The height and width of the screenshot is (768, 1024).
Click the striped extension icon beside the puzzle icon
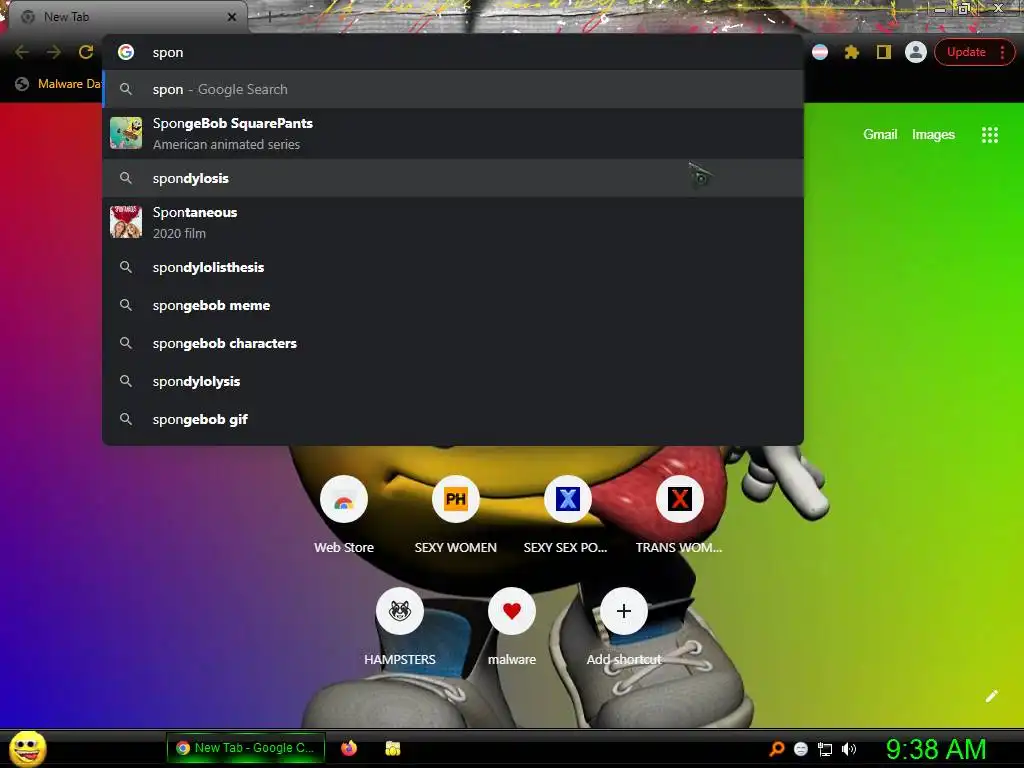click(x=820, y=52)
